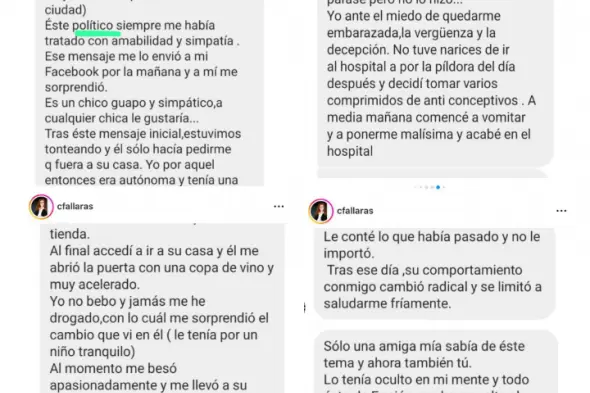Image resolution: width=590 pixels, height=393 pixels.
Task: Open cfallaras profile picture on left post
Action: (41, 207)
